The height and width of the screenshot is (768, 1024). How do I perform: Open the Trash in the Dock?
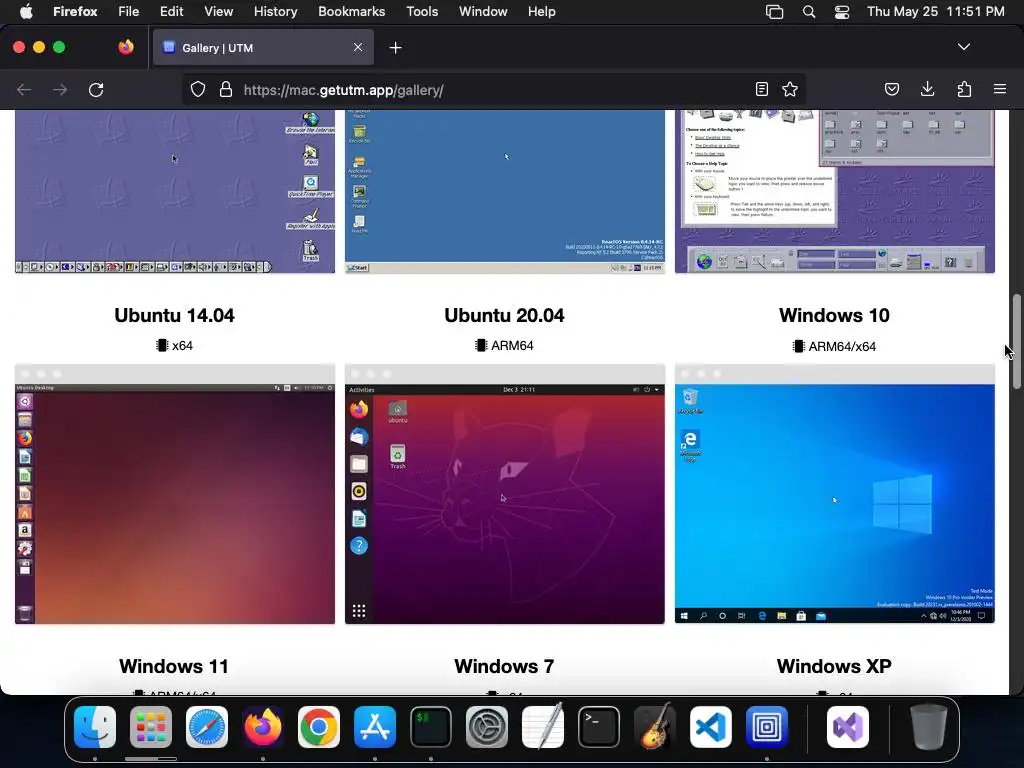pyautogui.click(x=929, y=727)
